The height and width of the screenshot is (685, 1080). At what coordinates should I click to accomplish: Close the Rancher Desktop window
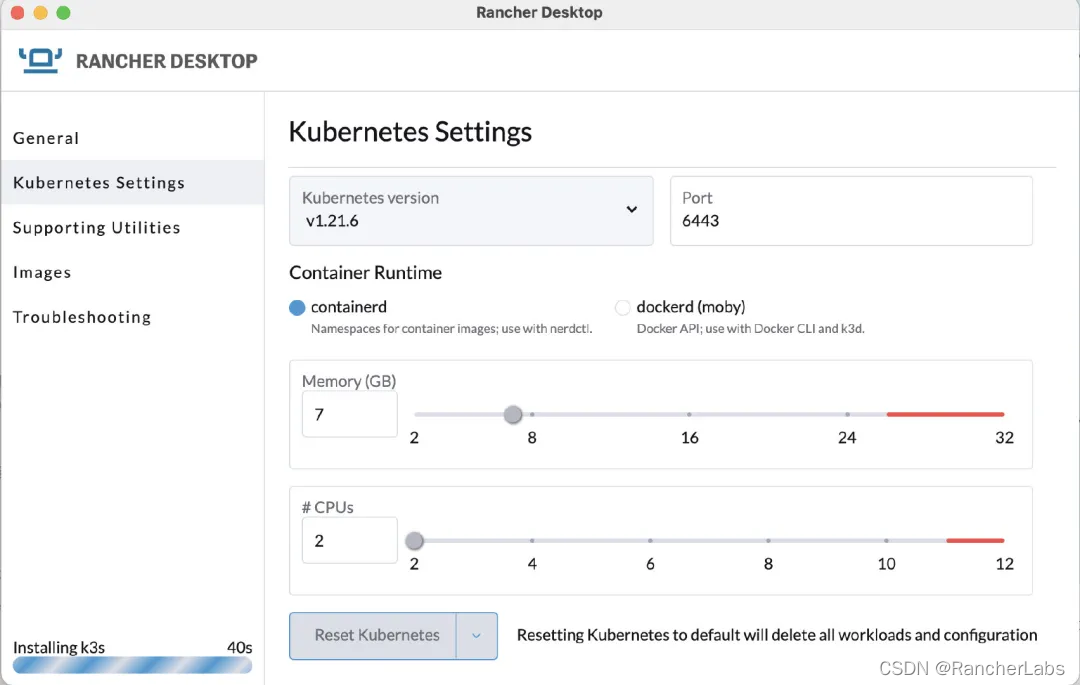point(18,12)
